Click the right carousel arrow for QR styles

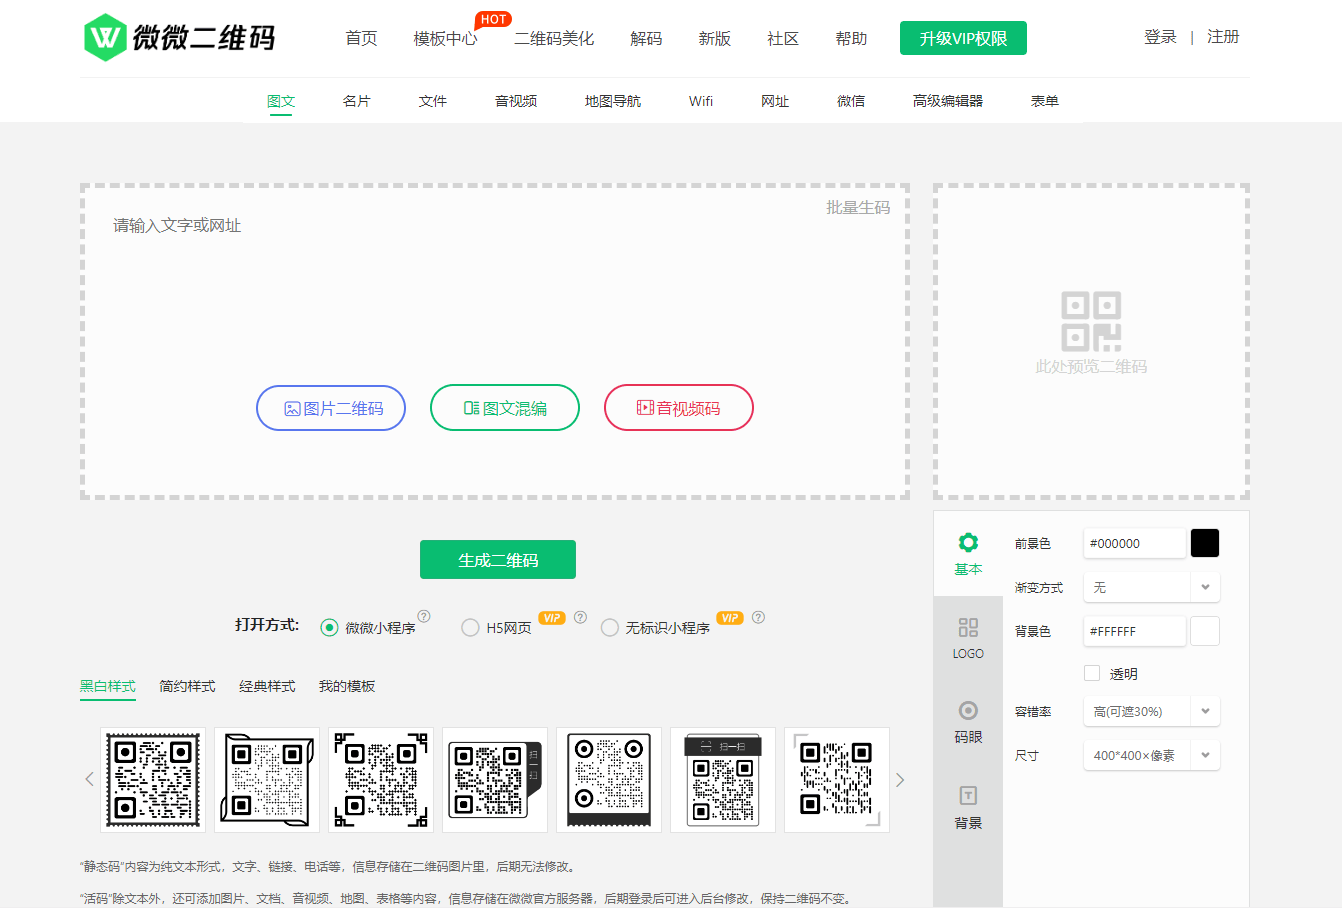coord(899,778)
